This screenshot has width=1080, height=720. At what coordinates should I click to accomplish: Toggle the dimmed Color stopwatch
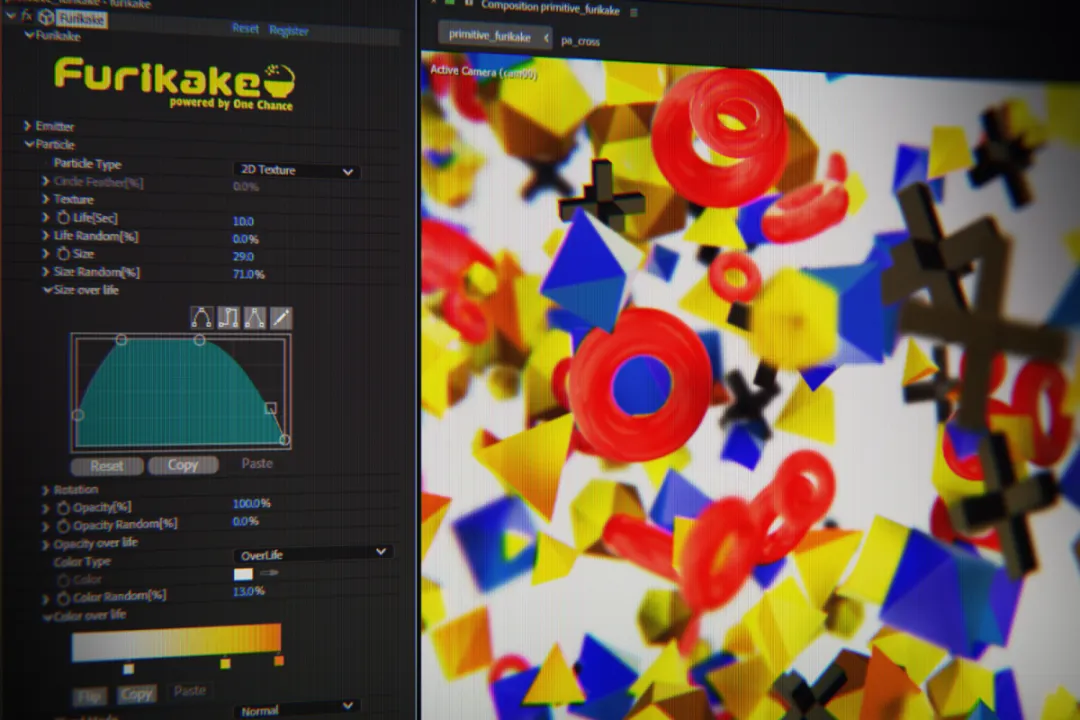[63, 580]
